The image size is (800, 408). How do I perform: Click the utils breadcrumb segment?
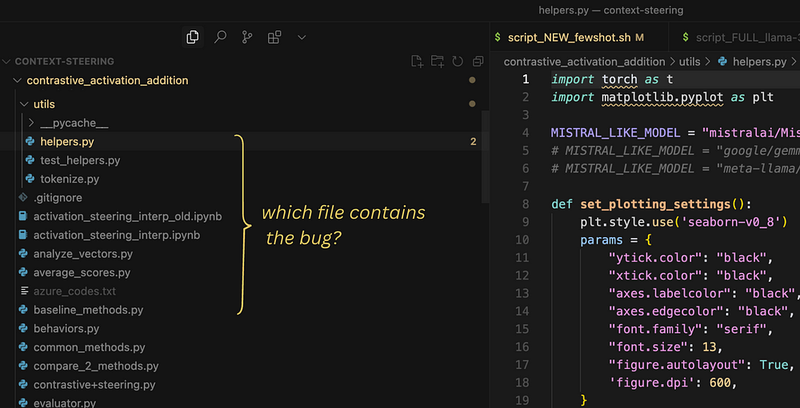[x=689, y=62]
